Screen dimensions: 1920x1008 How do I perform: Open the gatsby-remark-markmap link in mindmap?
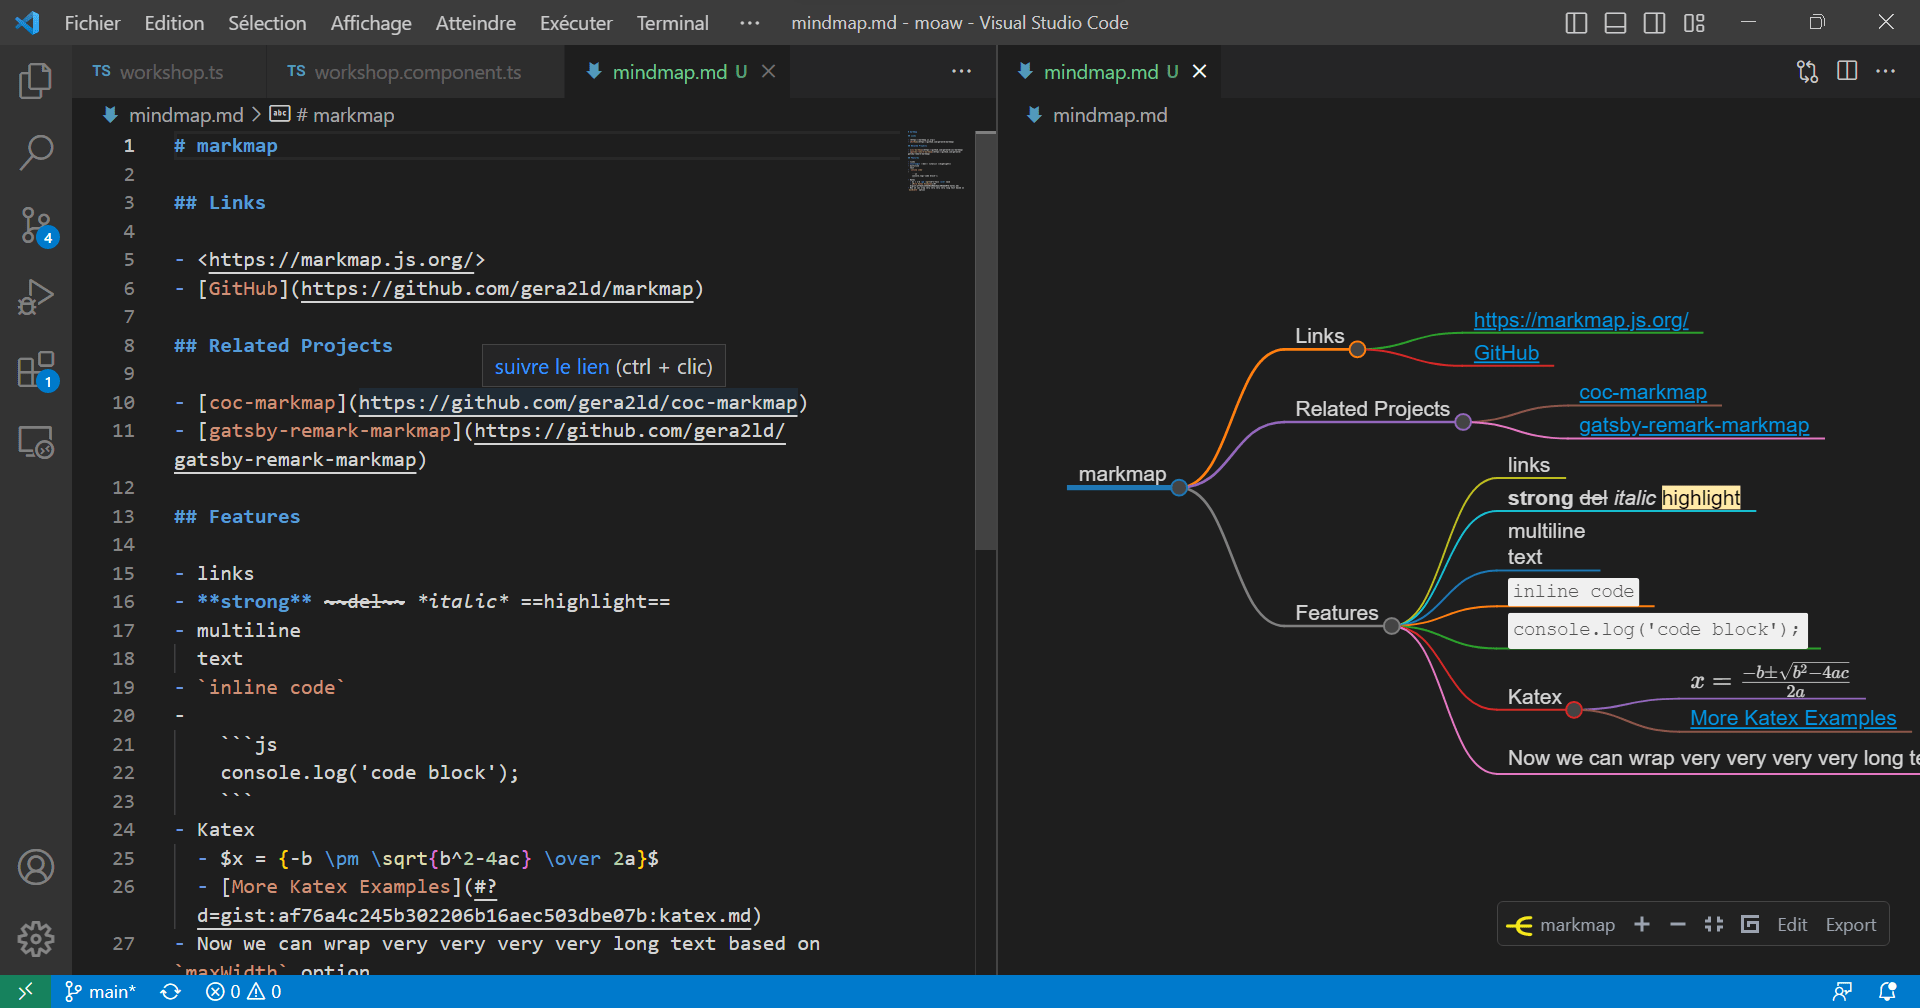coord(1694,426)
